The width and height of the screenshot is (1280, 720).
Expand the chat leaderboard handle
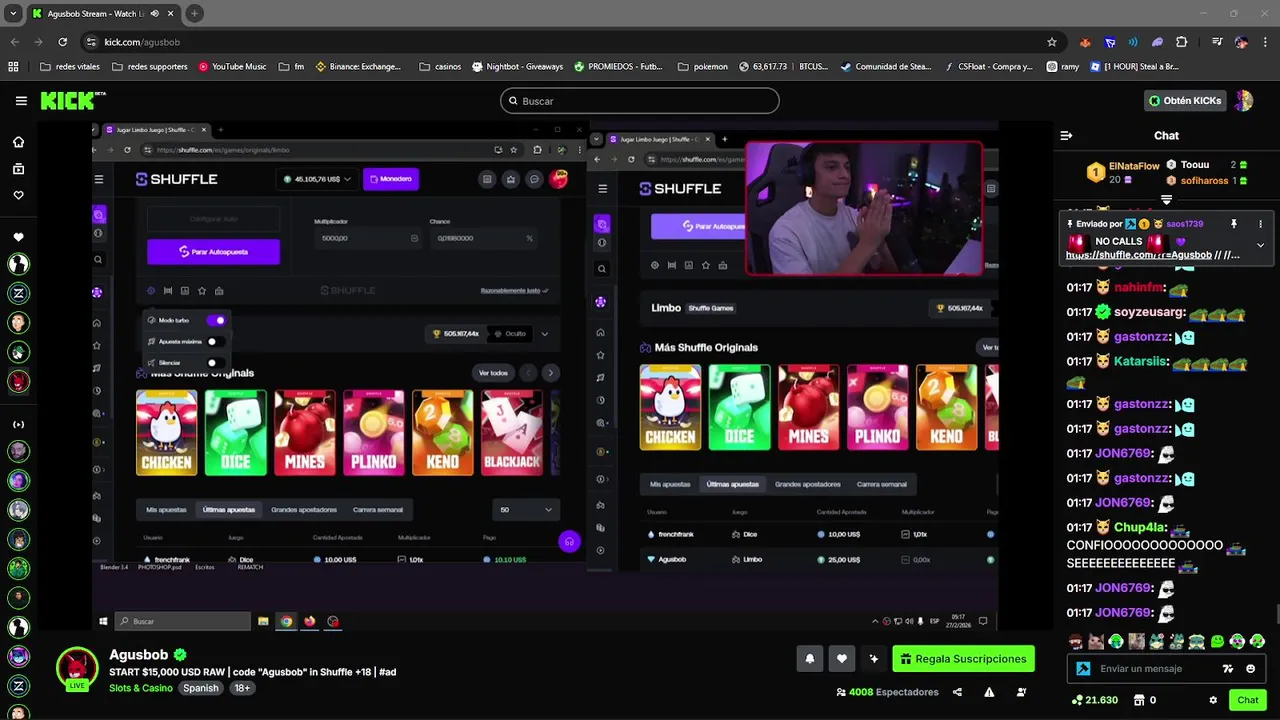coord(1166,200)
